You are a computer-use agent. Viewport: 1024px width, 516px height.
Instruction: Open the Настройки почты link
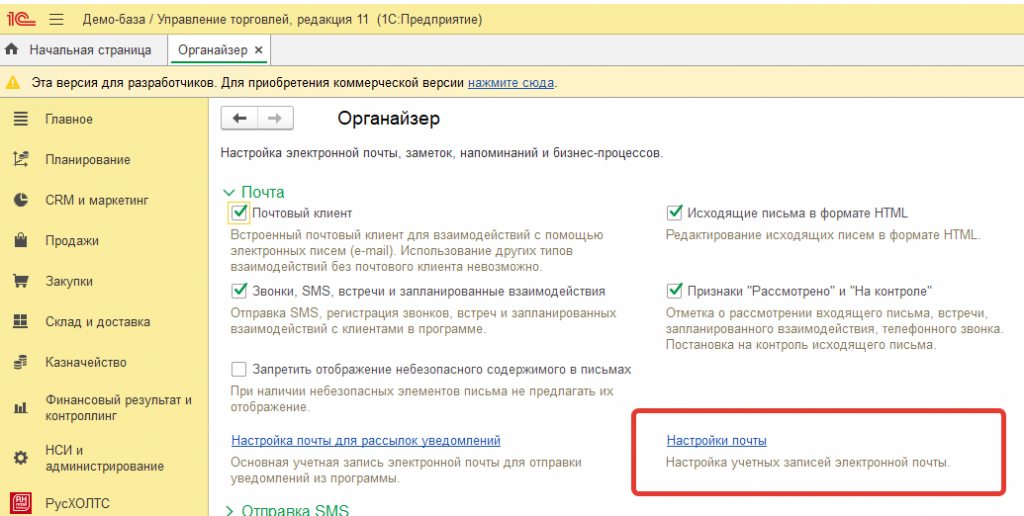[716, 441]
